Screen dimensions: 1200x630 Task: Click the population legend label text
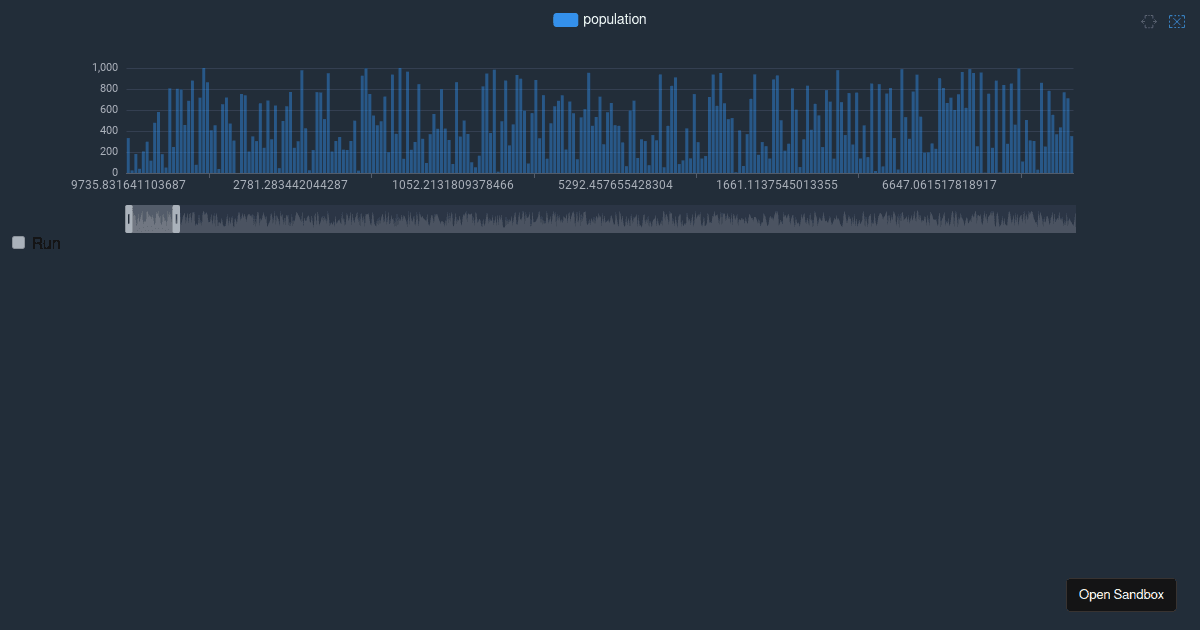tap(613, 19)
